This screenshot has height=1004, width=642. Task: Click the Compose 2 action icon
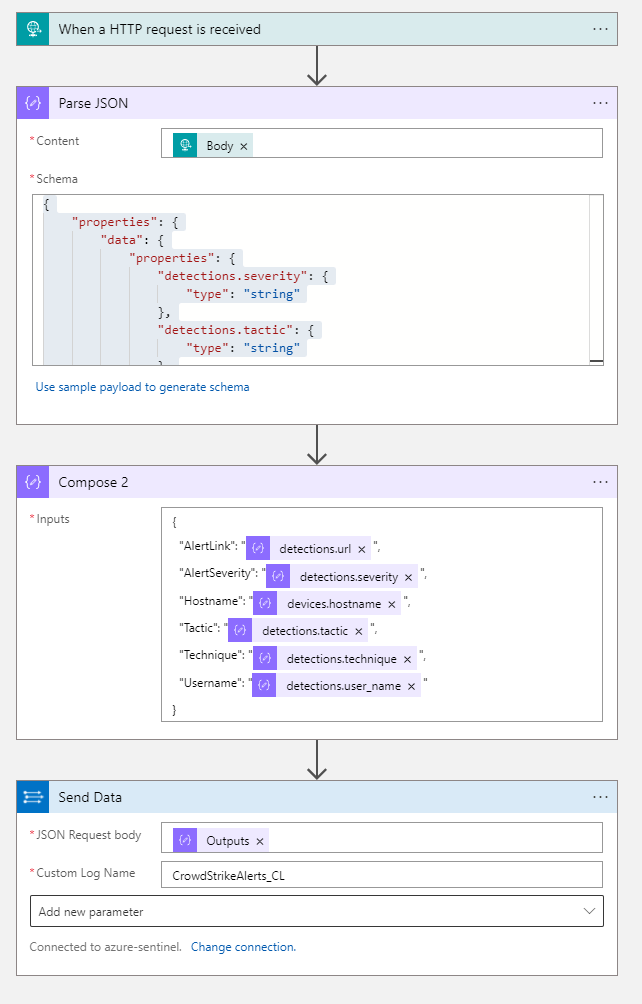point(33,482)
